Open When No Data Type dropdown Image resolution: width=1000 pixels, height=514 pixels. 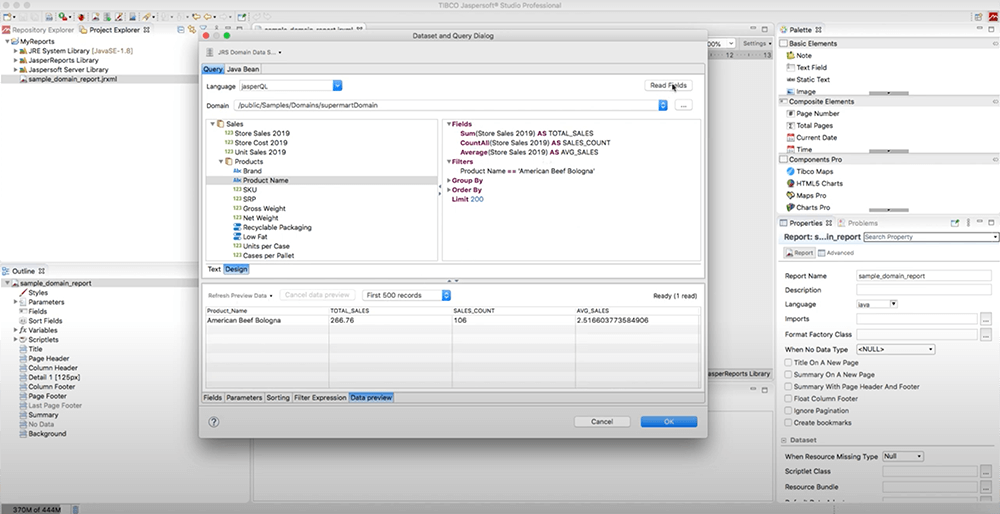(895, 349)
